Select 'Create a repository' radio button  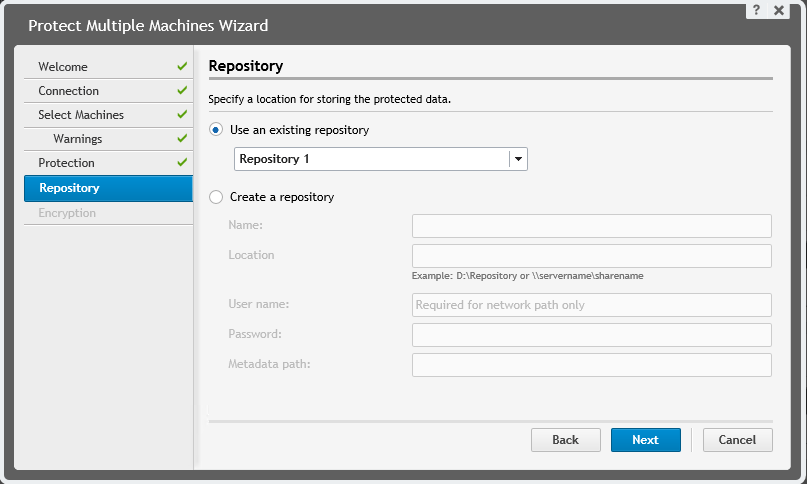point(216,197)
